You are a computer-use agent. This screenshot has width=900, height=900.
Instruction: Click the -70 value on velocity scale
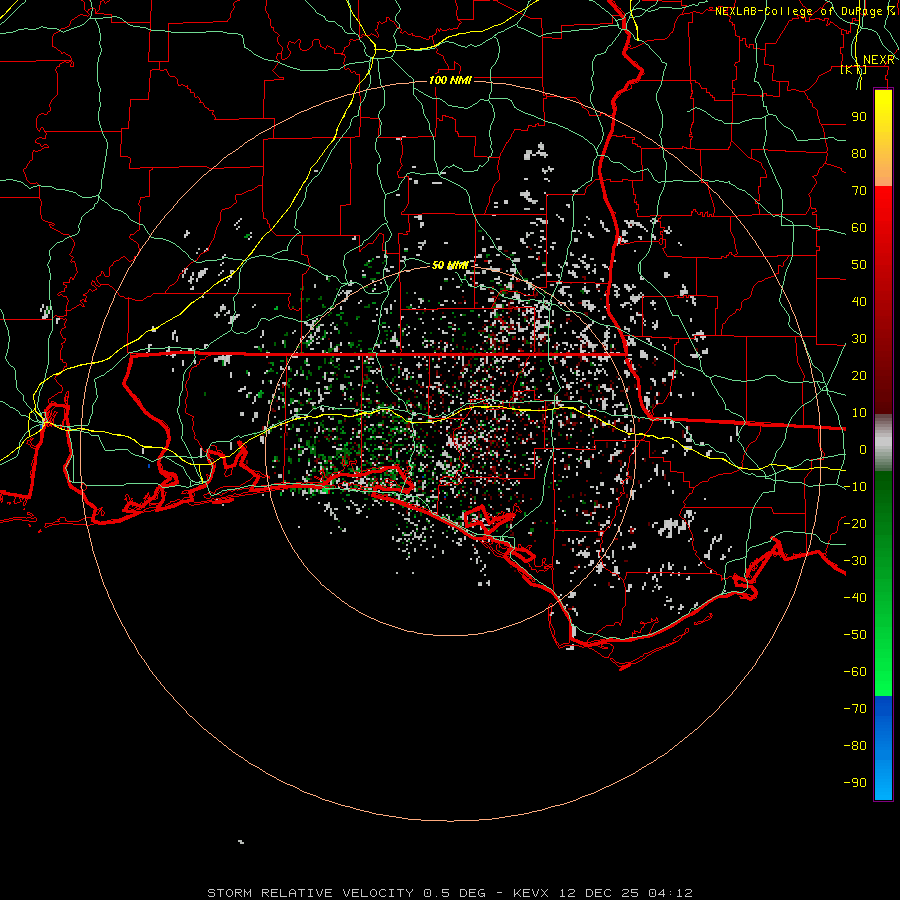coord(855,709)
